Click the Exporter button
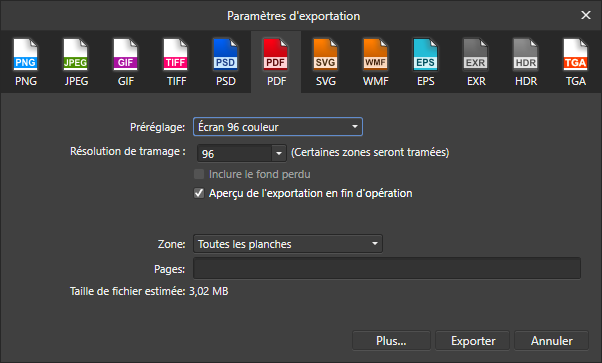 pos(473,341)
